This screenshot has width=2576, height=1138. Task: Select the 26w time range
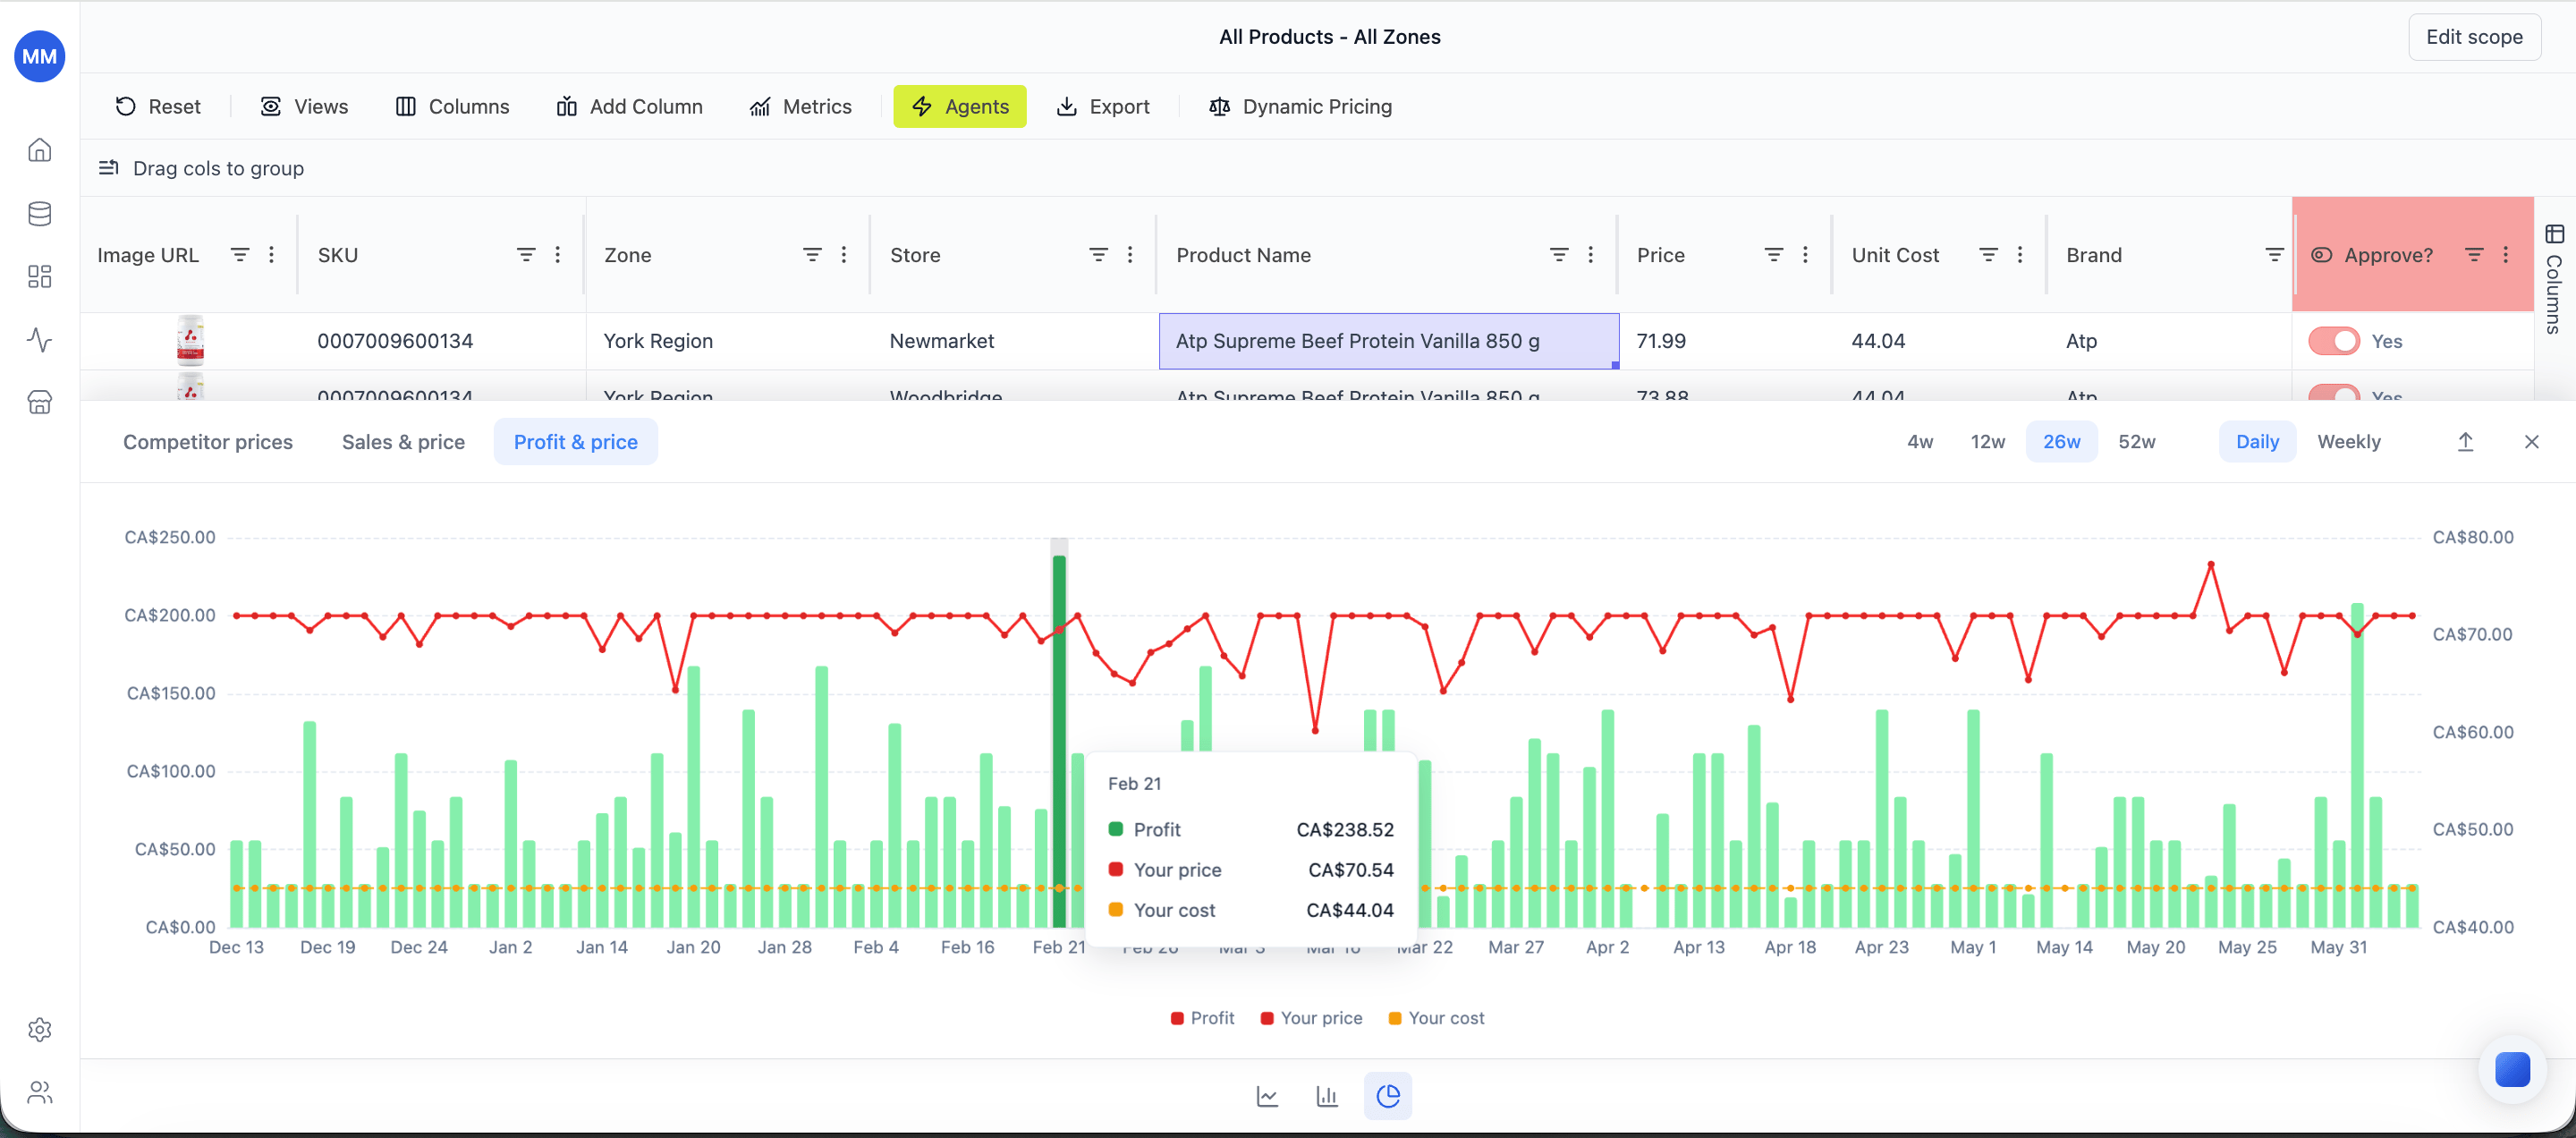coord(2061,442)
